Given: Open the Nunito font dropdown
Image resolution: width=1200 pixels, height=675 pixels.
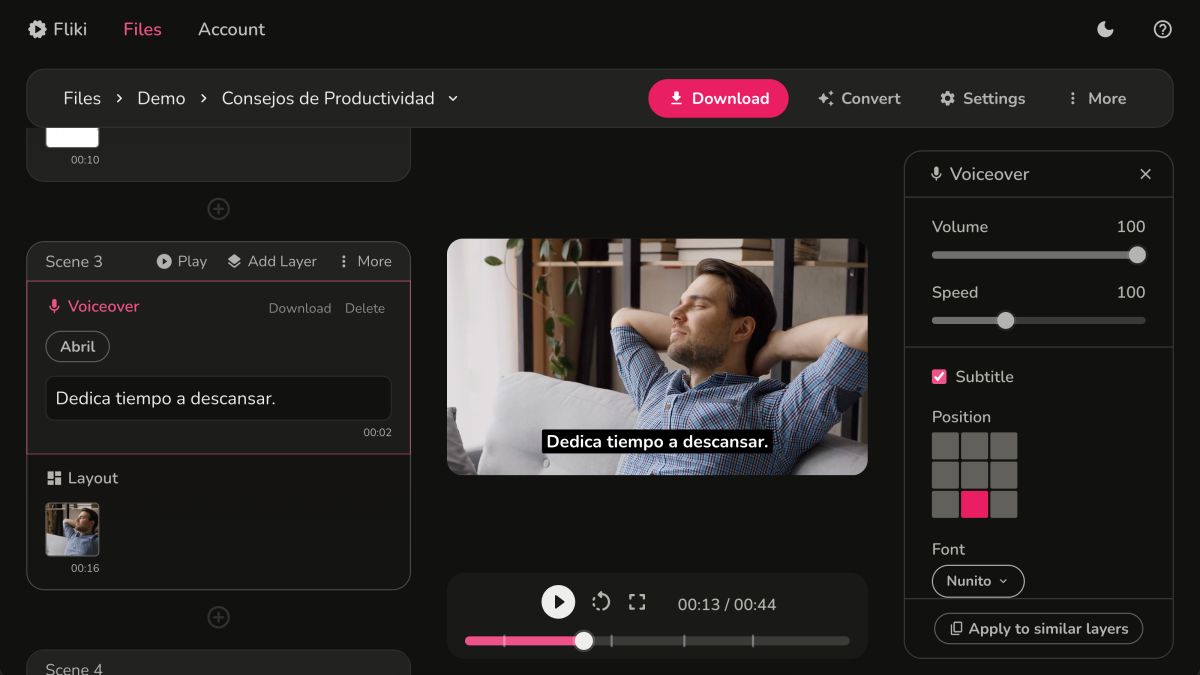Looking at the screenshot, I should (978, 581).
